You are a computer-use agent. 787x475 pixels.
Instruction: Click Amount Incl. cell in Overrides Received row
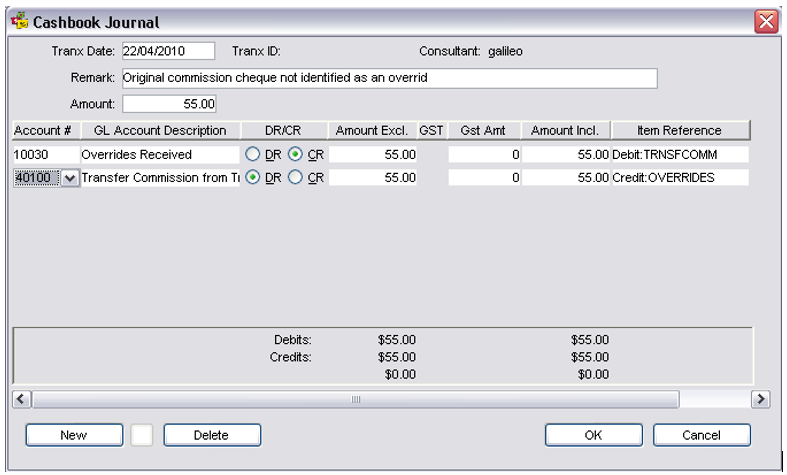point(566,155)
